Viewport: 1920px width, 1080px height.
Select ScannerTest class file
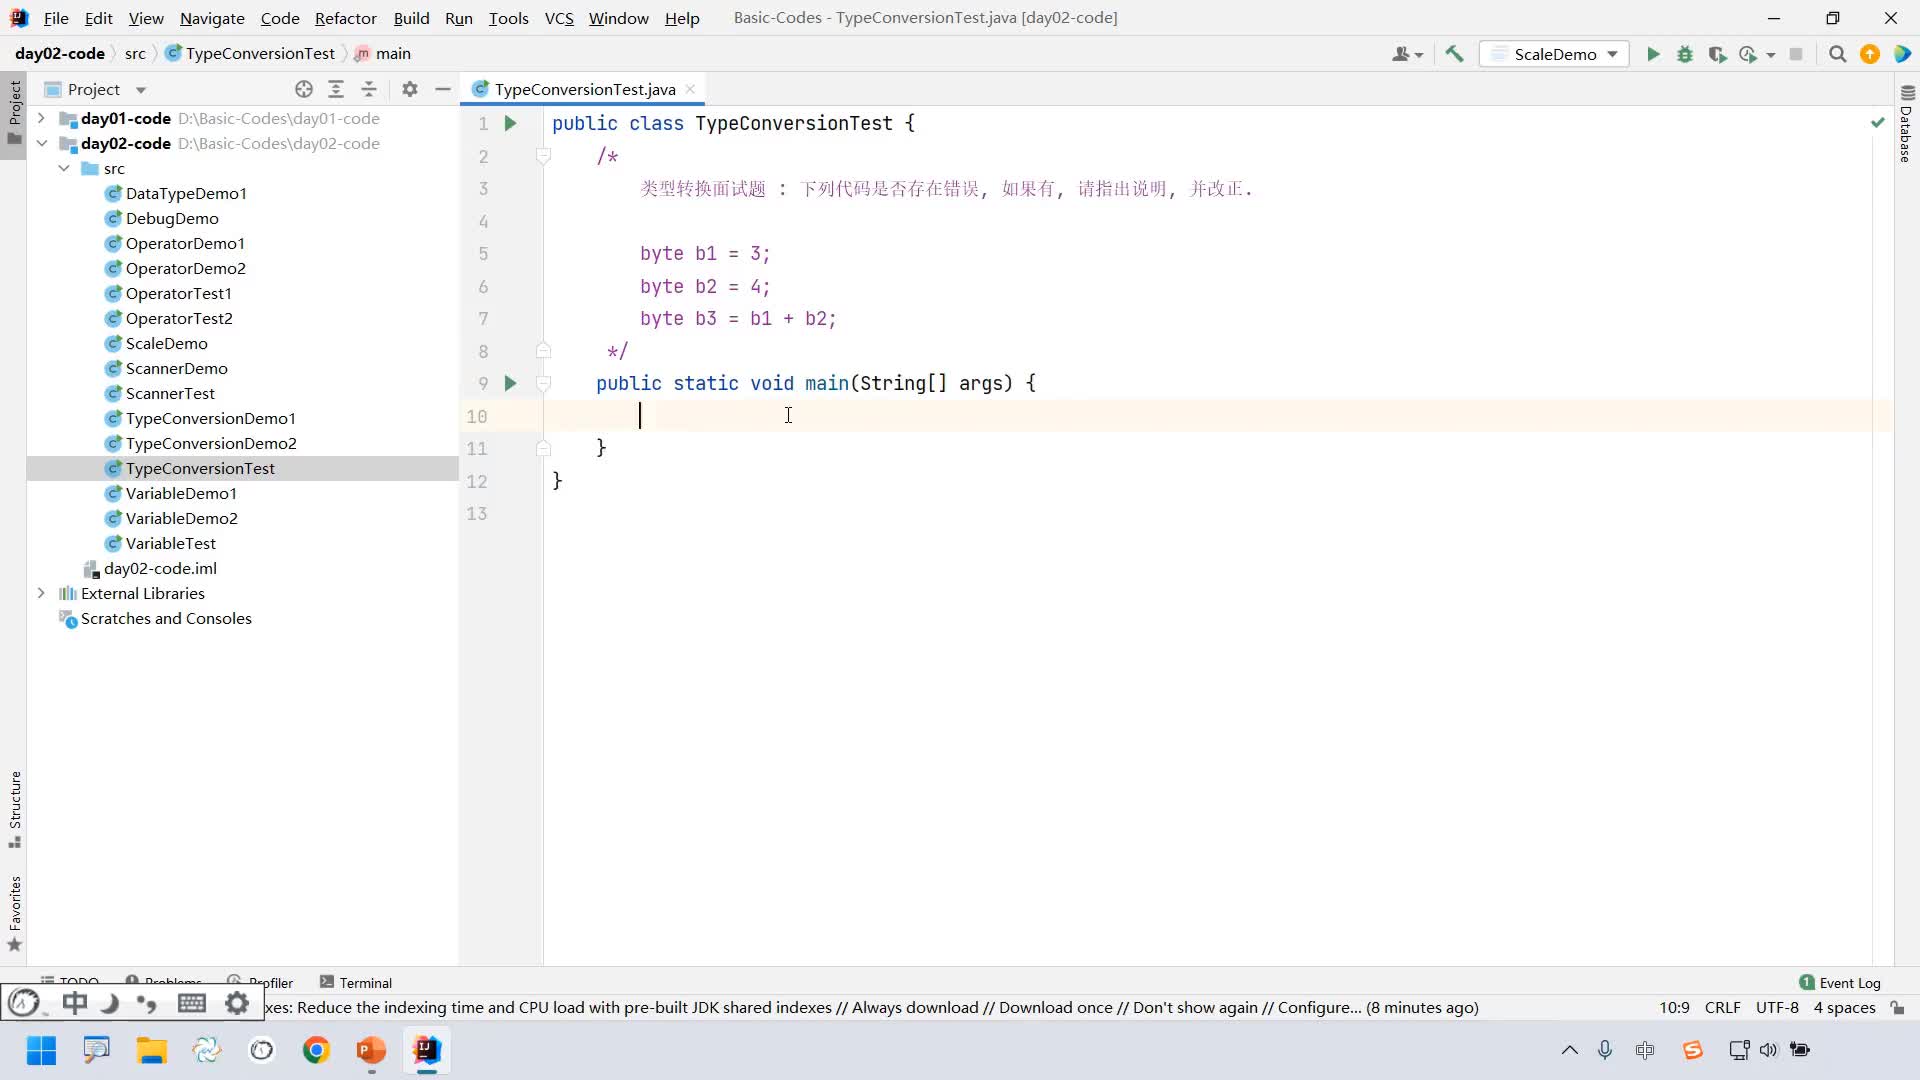[170, 393]
